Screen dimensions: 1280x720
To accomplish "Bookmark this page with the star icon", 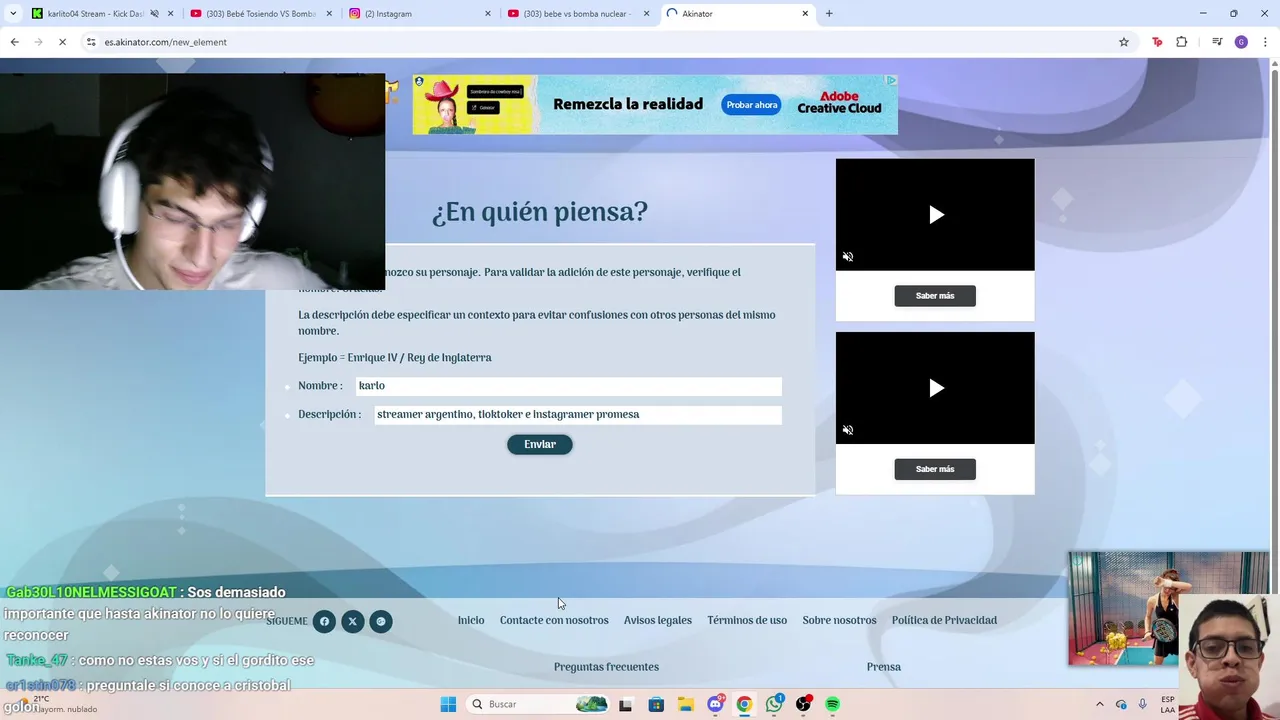I will (x=1124, y=42).
